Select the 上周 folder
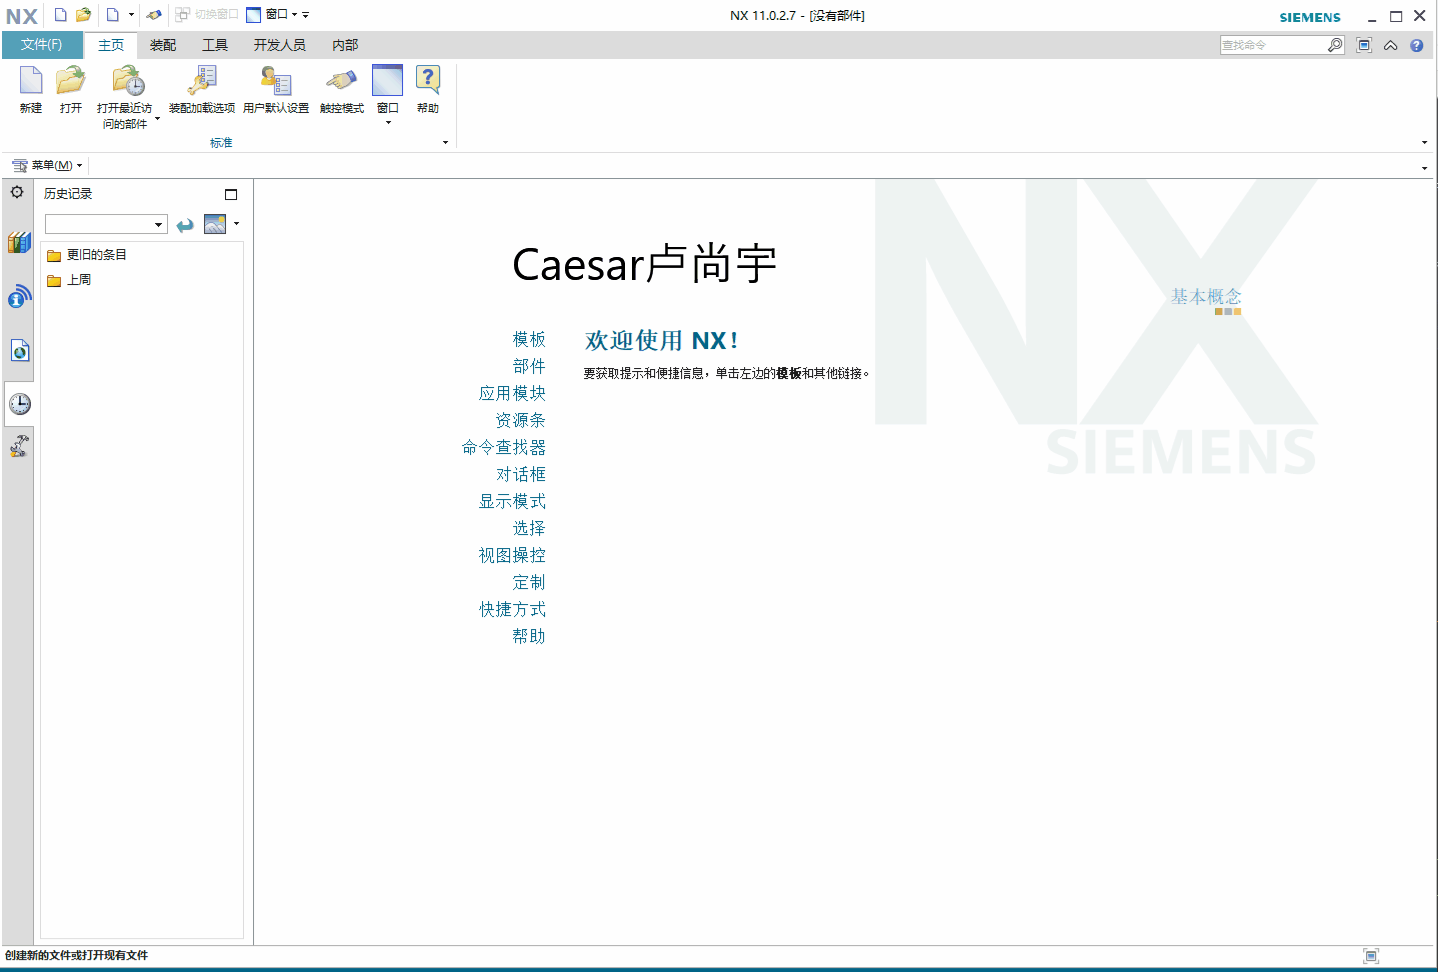The image size is (1438, 972). (x=69, y=280)
